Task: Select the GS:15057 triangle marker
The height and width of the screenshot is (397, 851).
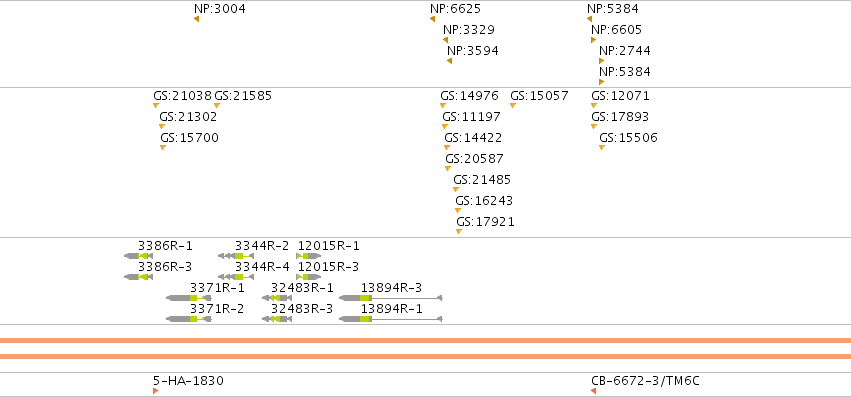Action: [513, 105]
